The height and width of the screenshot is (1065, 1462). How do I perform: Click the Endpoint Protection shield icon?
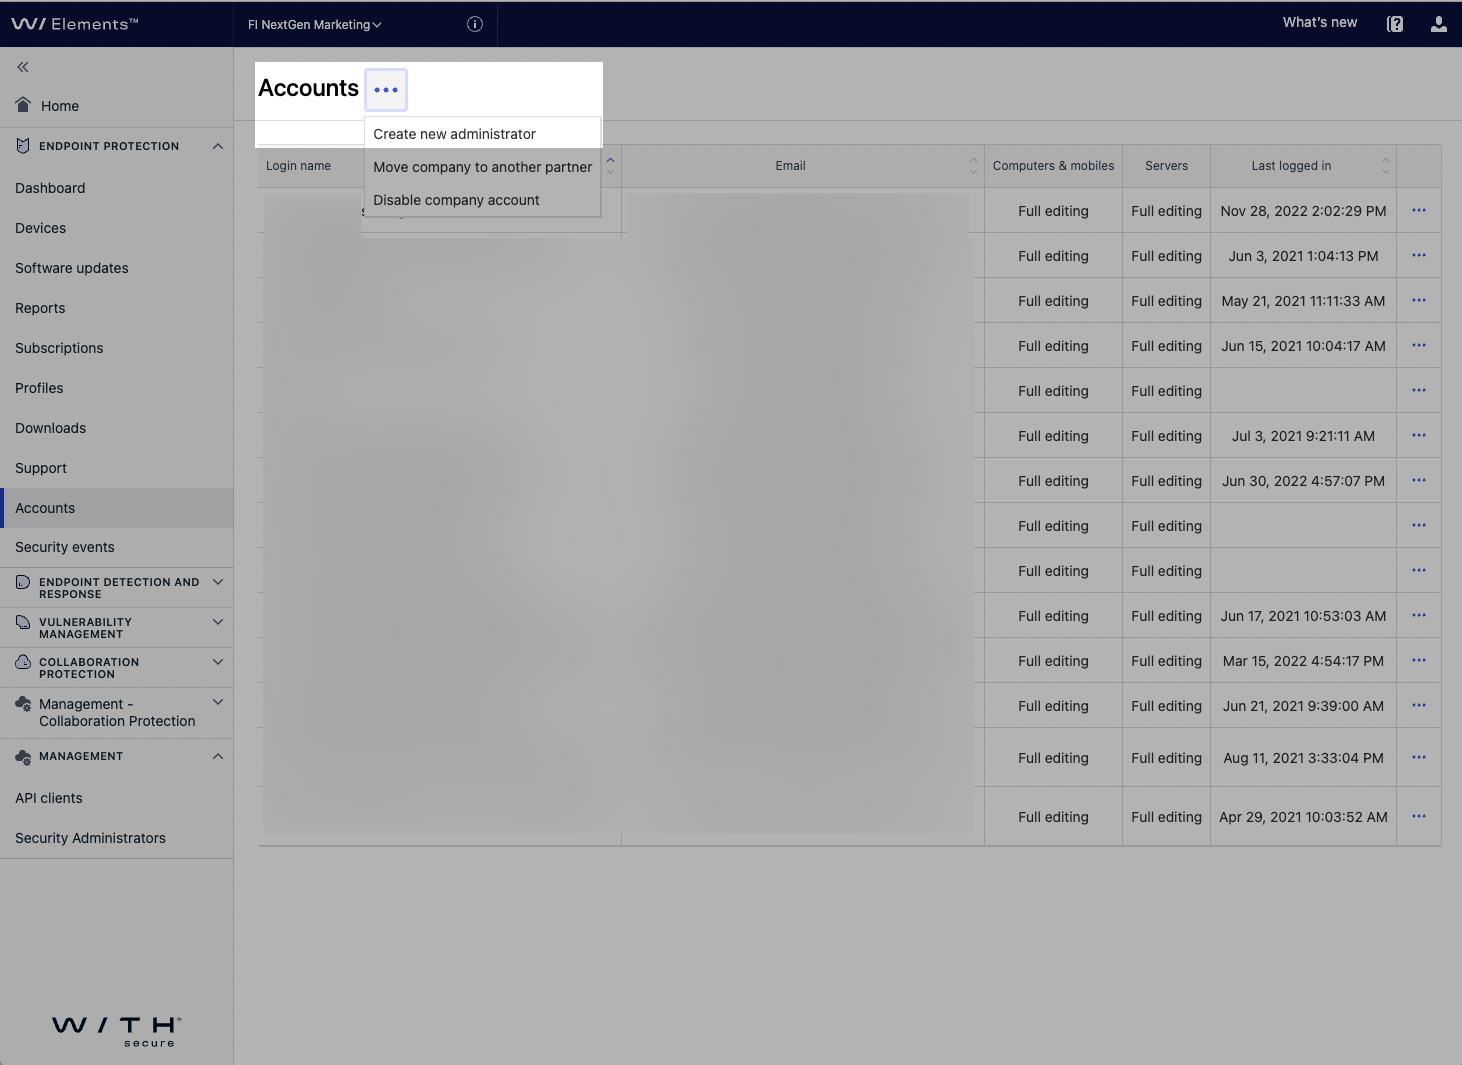[x=23, y=145]
